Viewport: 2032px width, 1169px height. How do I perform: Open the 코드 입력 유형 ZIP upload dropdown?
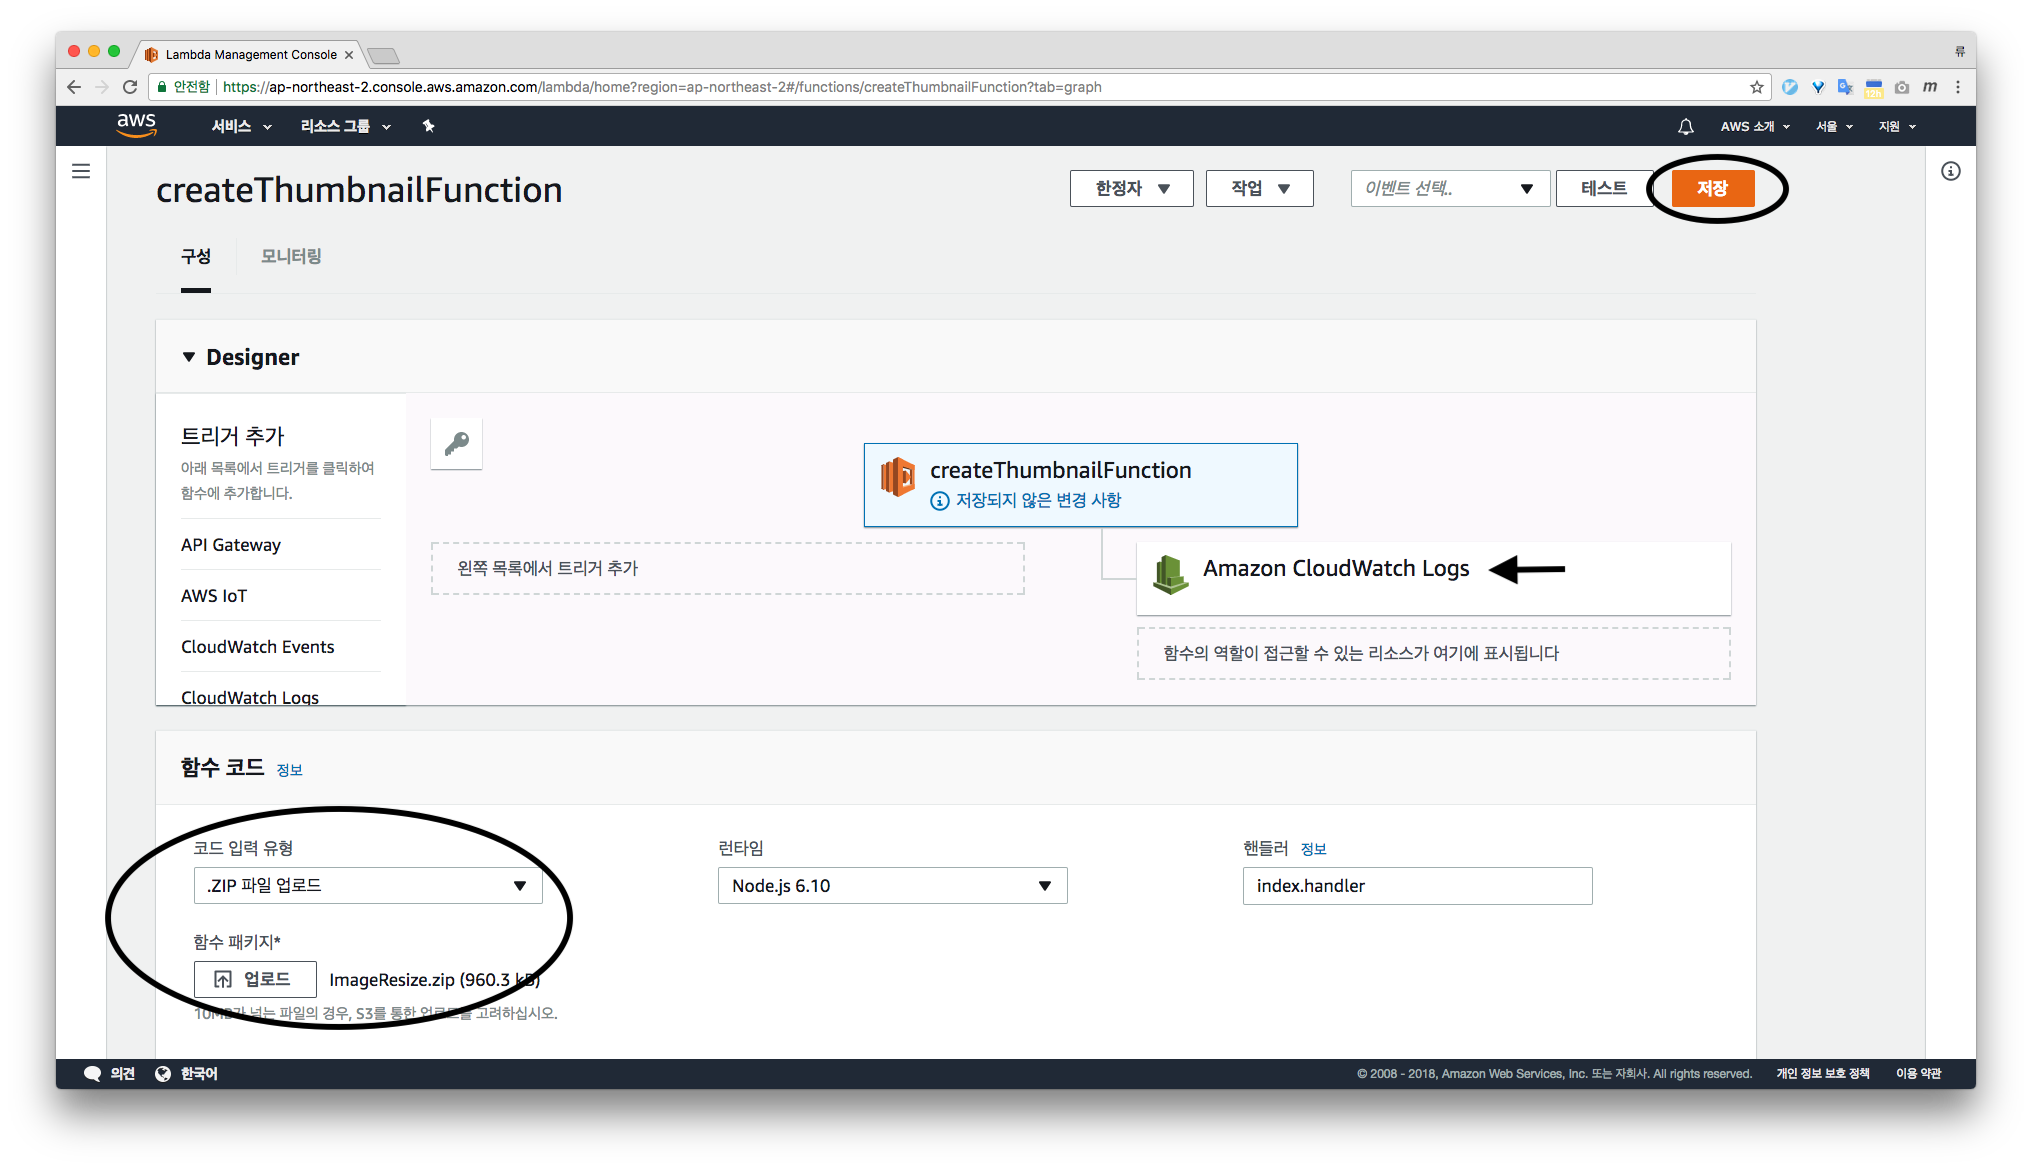point(368,885)
